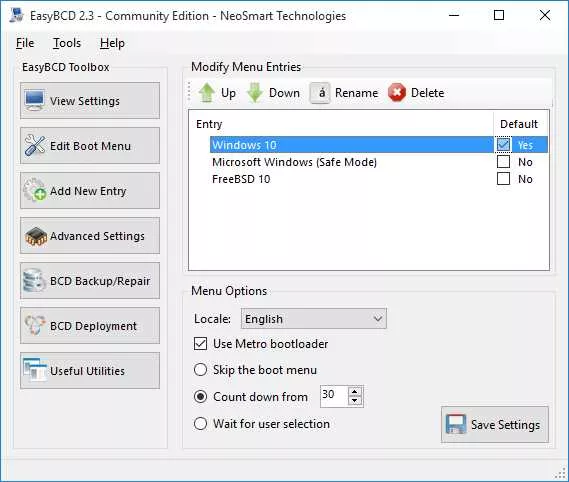Click the Rename toolbar label

point(356,93)
